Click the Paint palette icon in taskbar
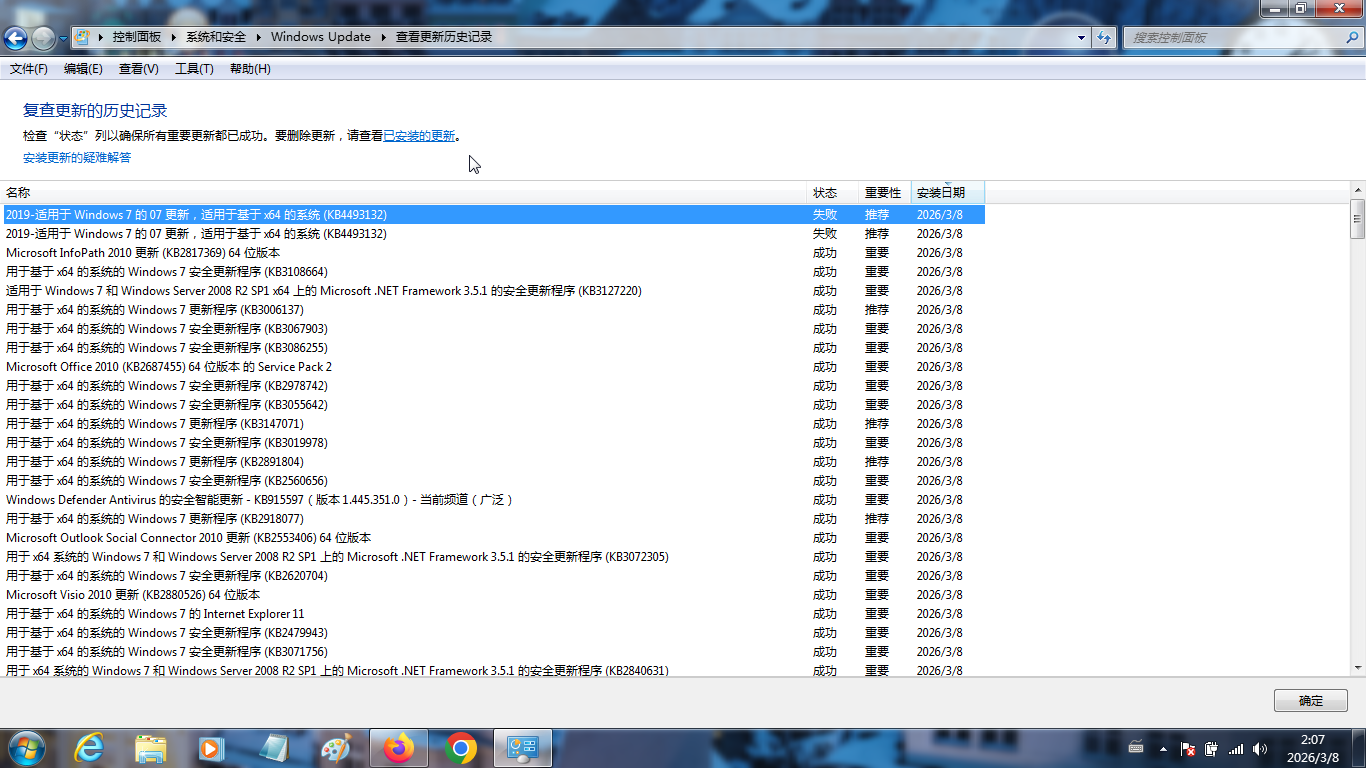The width and height of the screenshot is (1366, 768). (336, 748)
